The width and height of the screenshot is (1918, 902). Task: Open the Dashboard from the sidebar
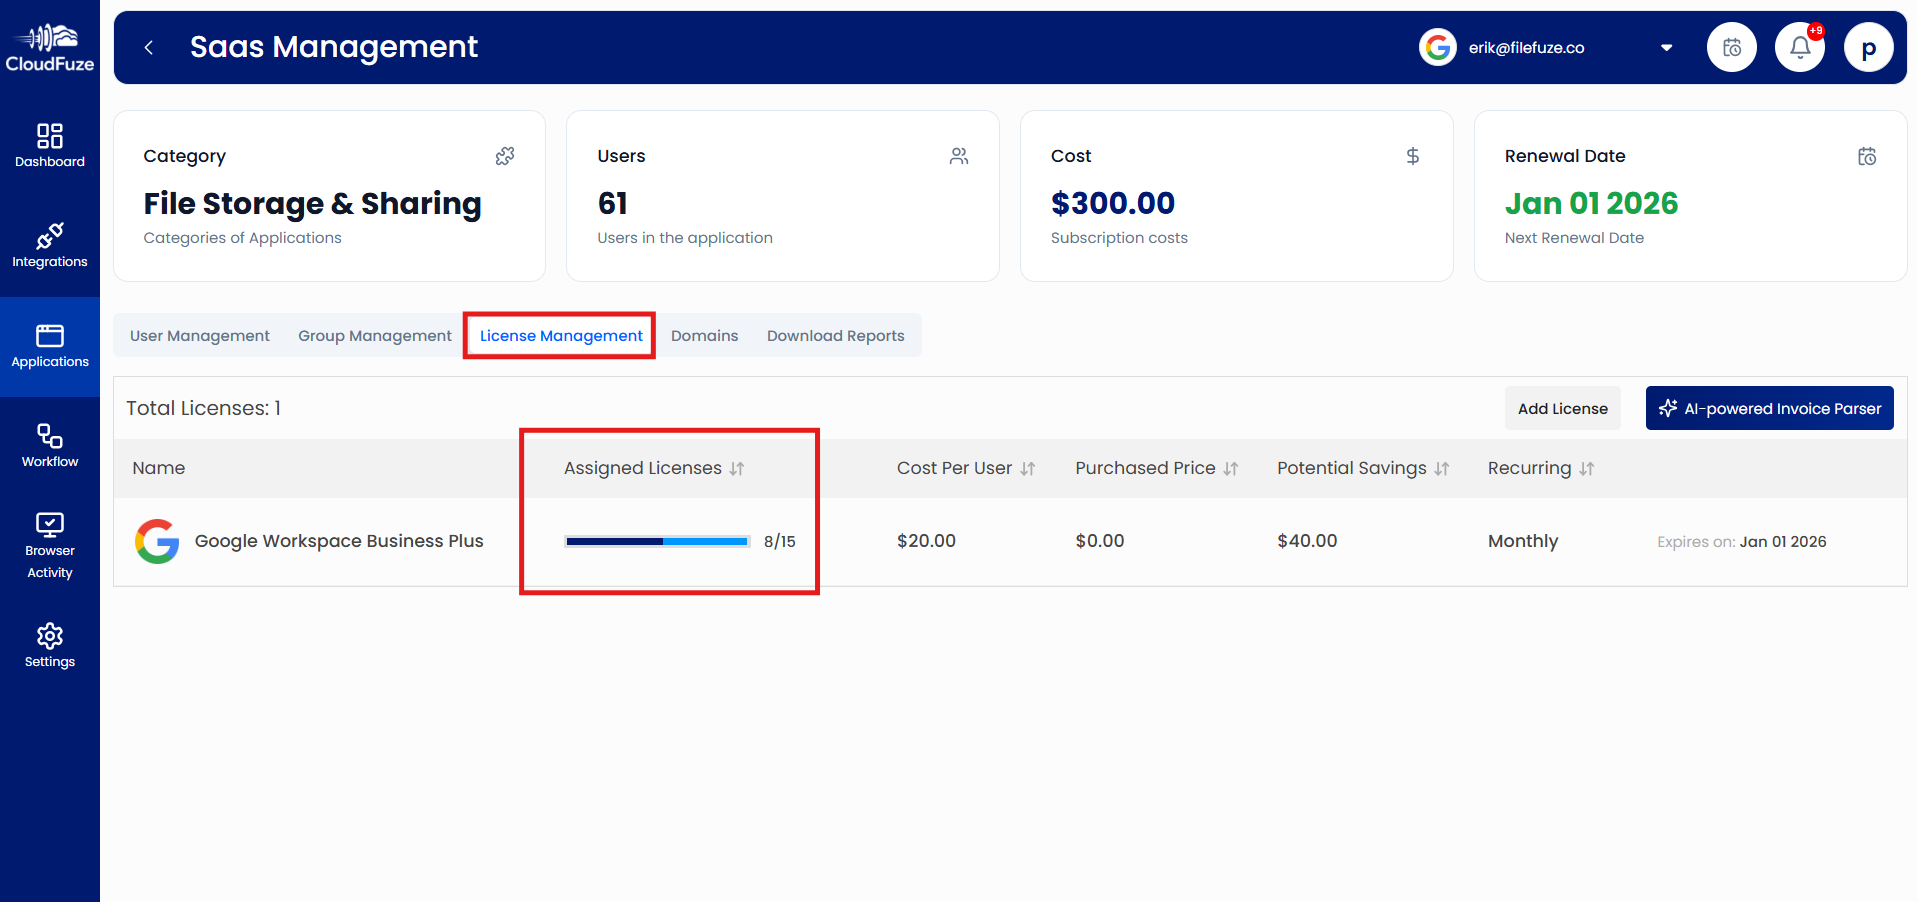pyautogui.click(x=49, y=145)
